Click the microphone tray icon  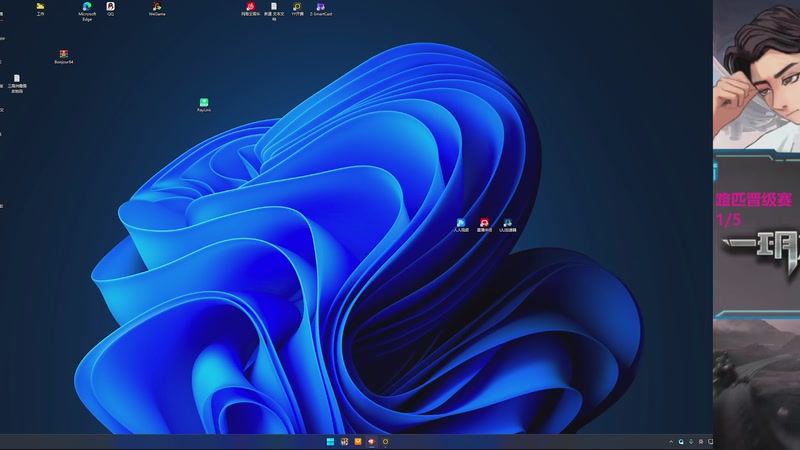pyautogui.click(x=691, y=442)
